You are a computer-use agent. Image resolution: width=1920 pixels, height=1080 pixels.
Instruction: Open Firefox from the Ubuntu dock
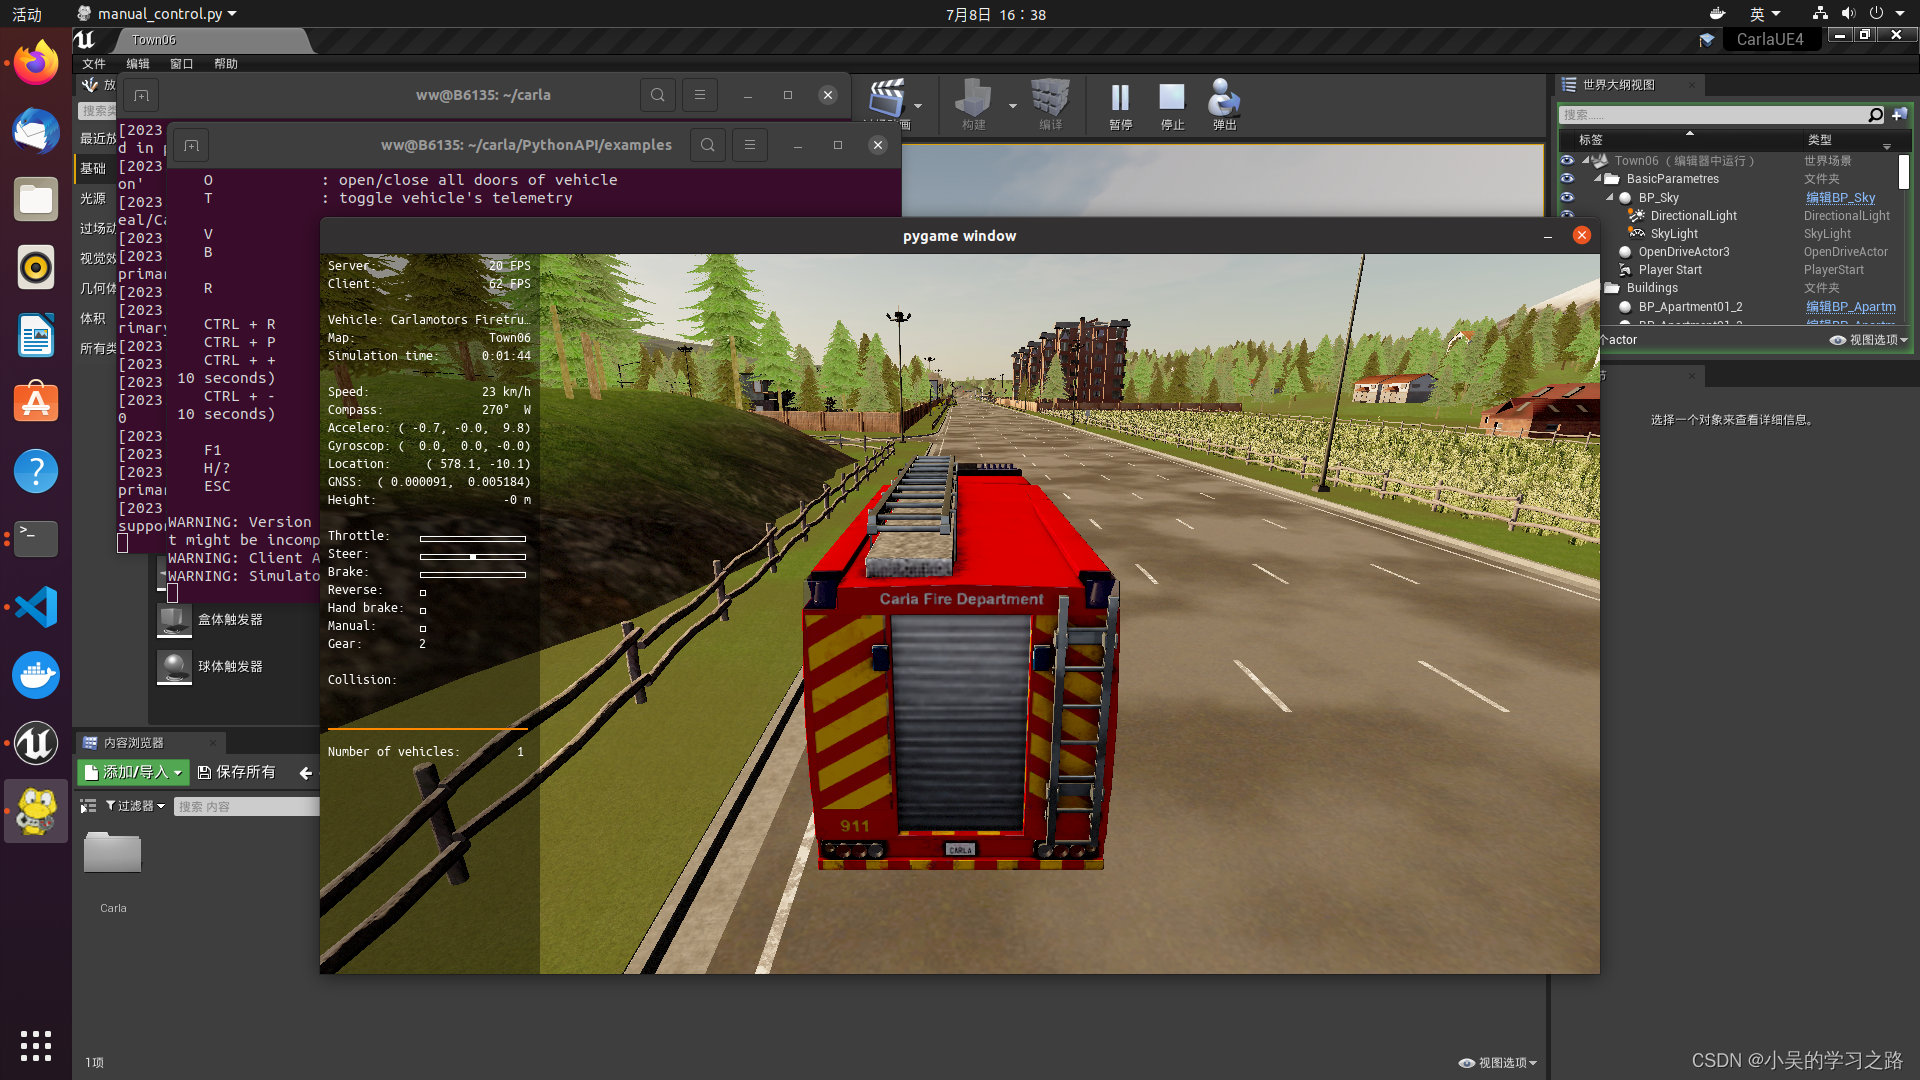36,63
